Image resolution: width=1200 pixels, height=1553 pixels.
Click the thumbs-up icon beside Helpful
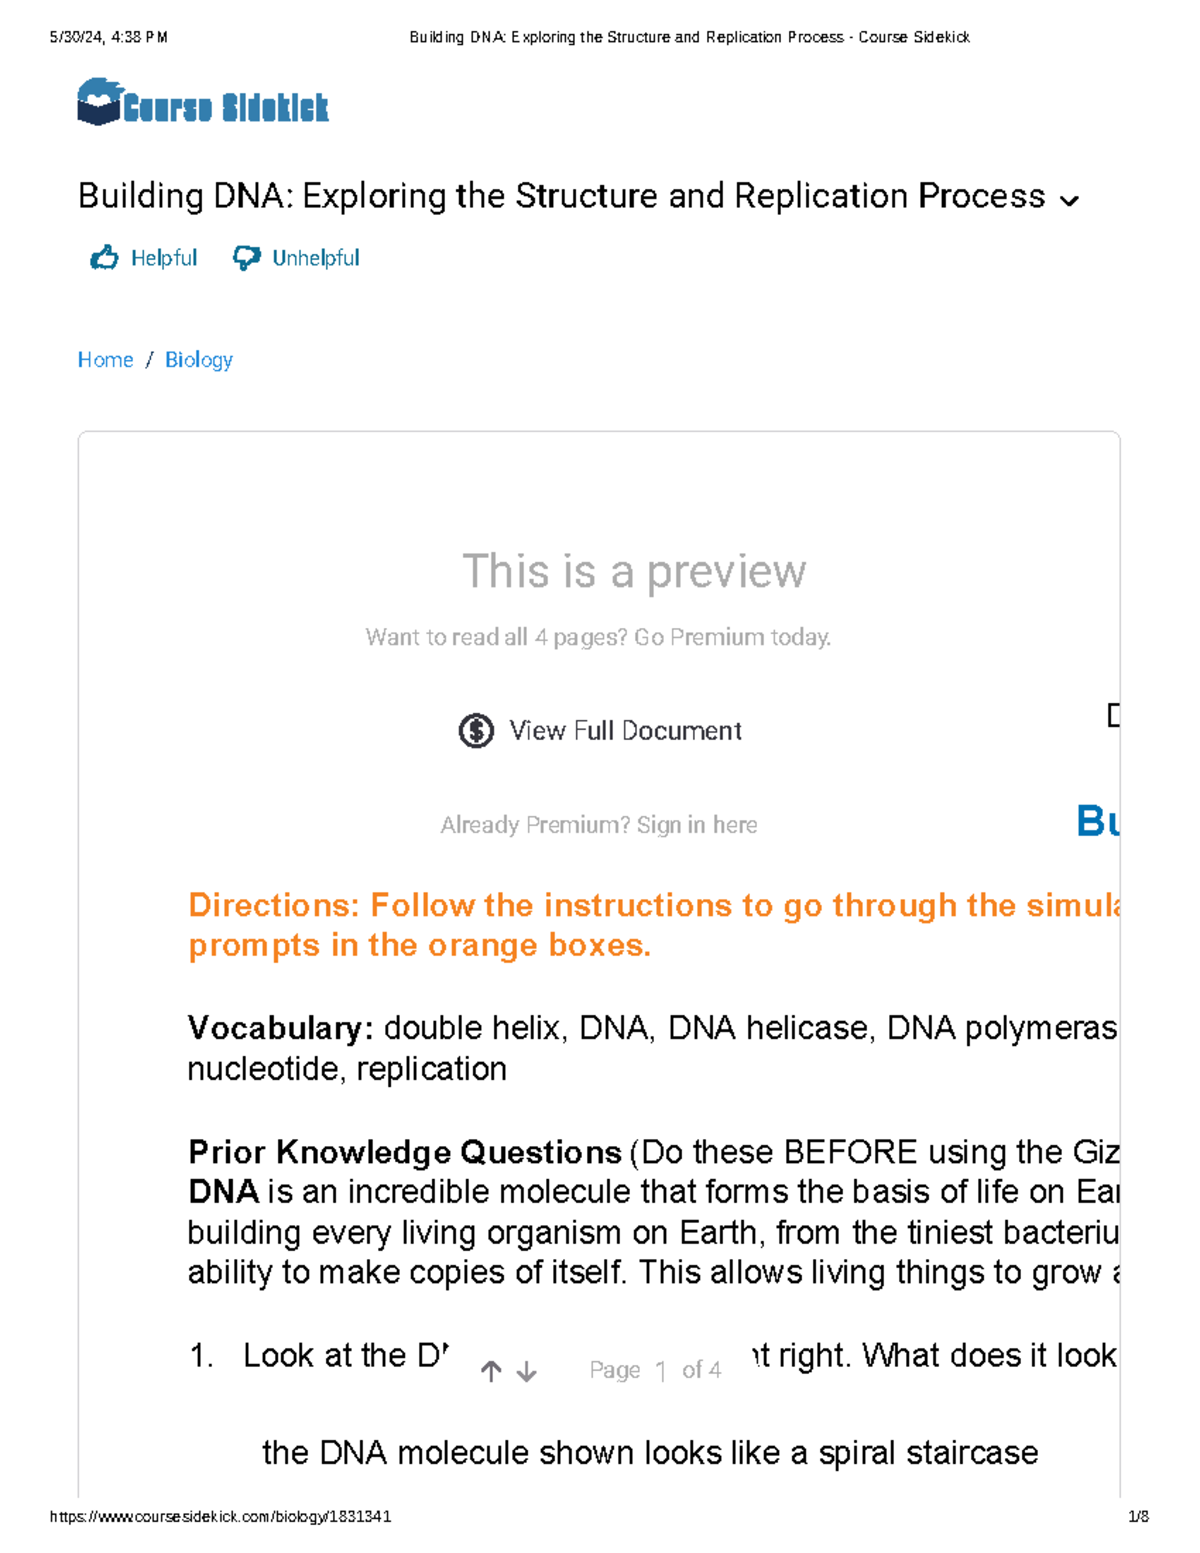(x=103, y=257)
